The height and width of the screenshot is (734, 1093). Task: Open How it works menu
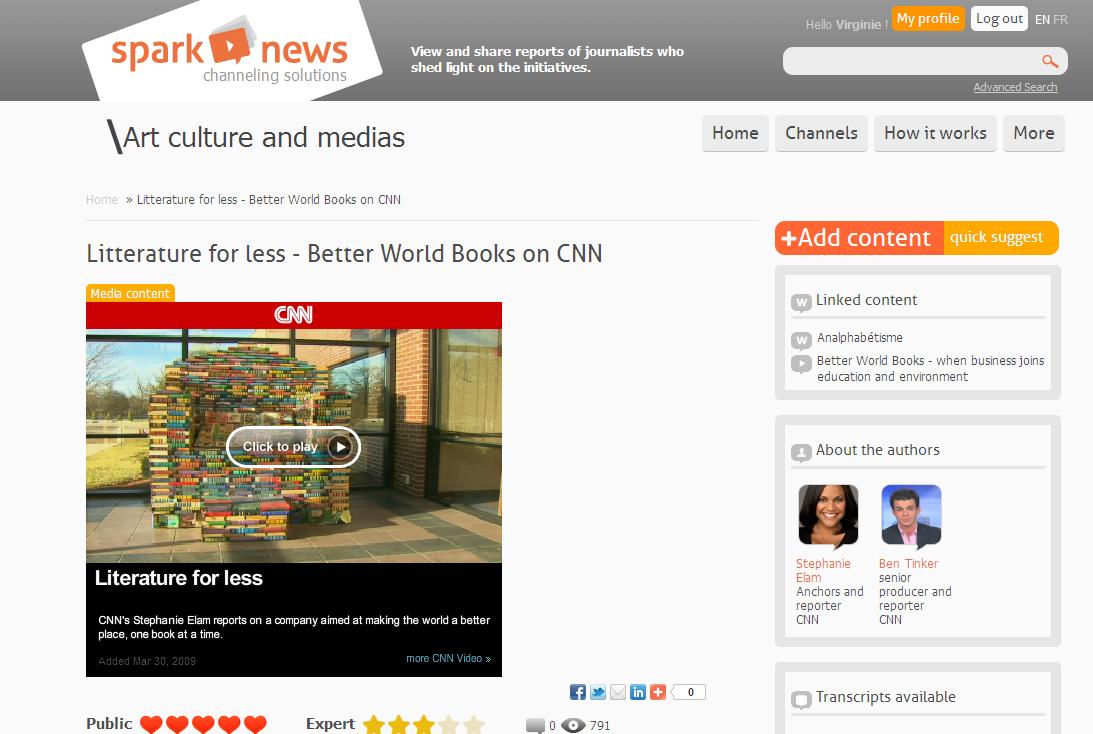pos(935,133)
